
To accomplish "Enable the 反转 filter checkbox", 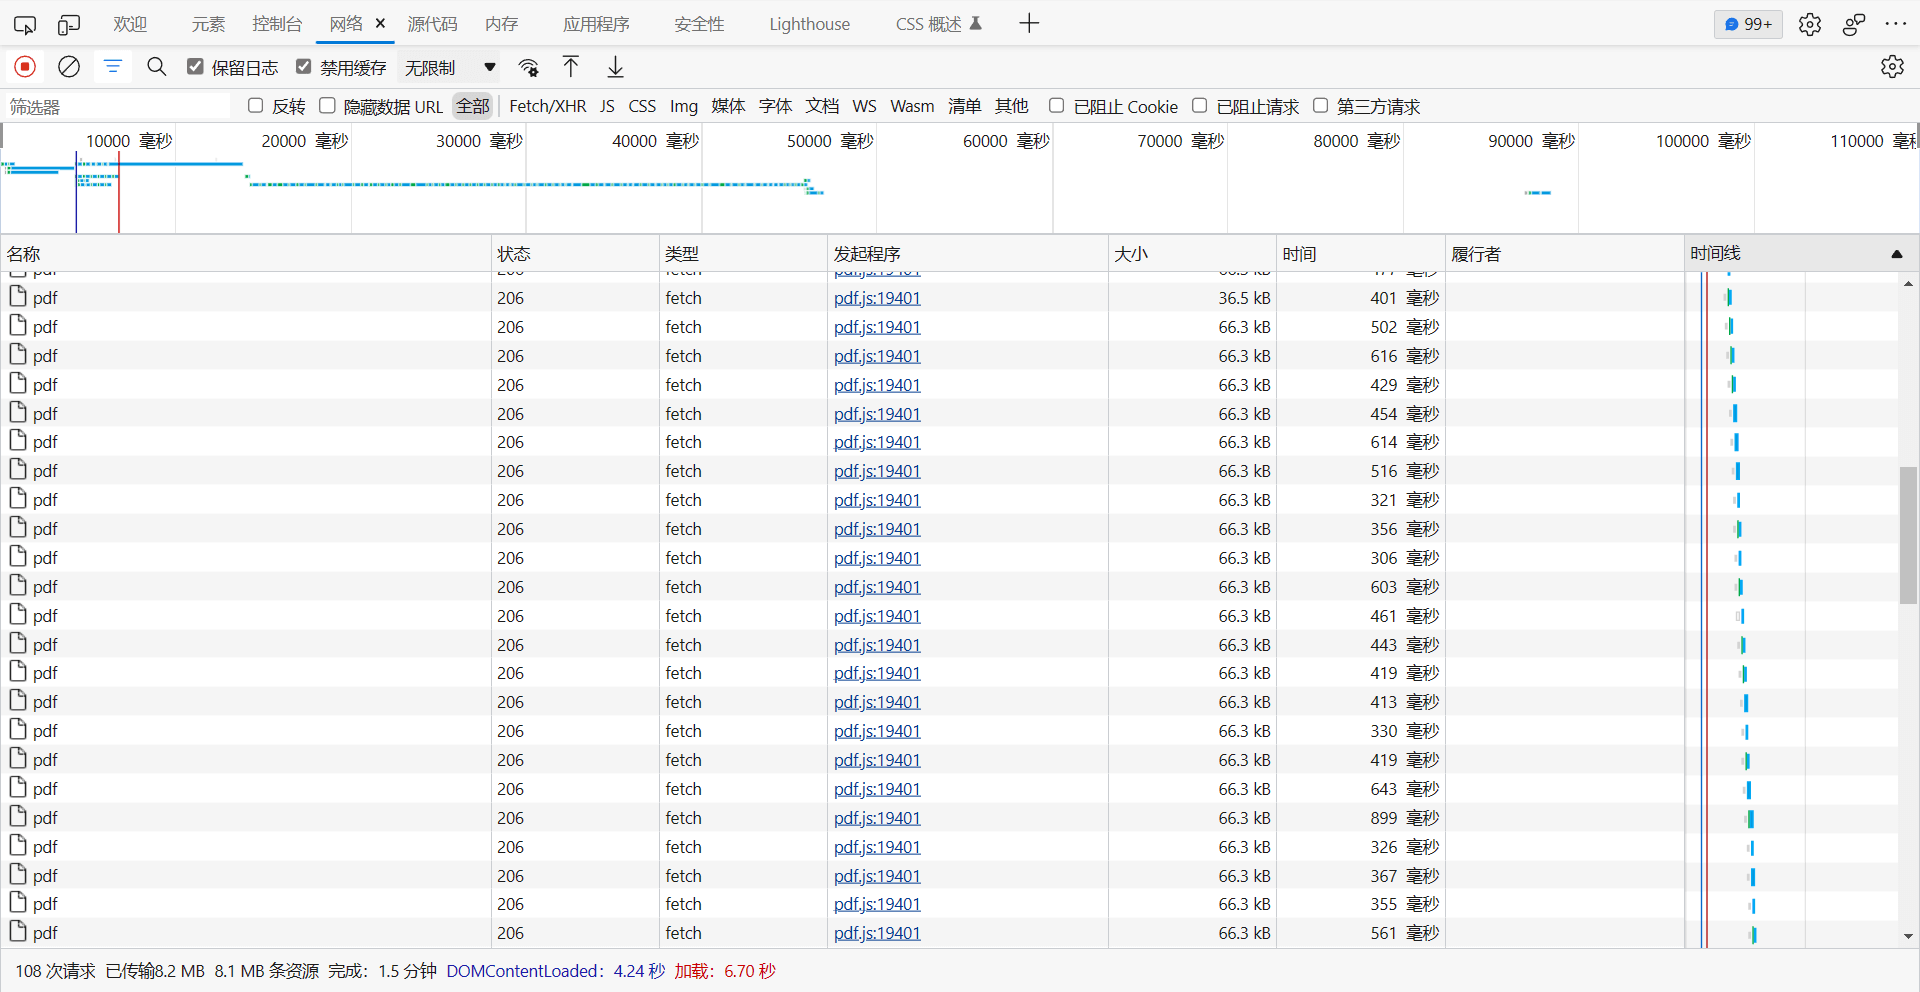I will [256, 106].
